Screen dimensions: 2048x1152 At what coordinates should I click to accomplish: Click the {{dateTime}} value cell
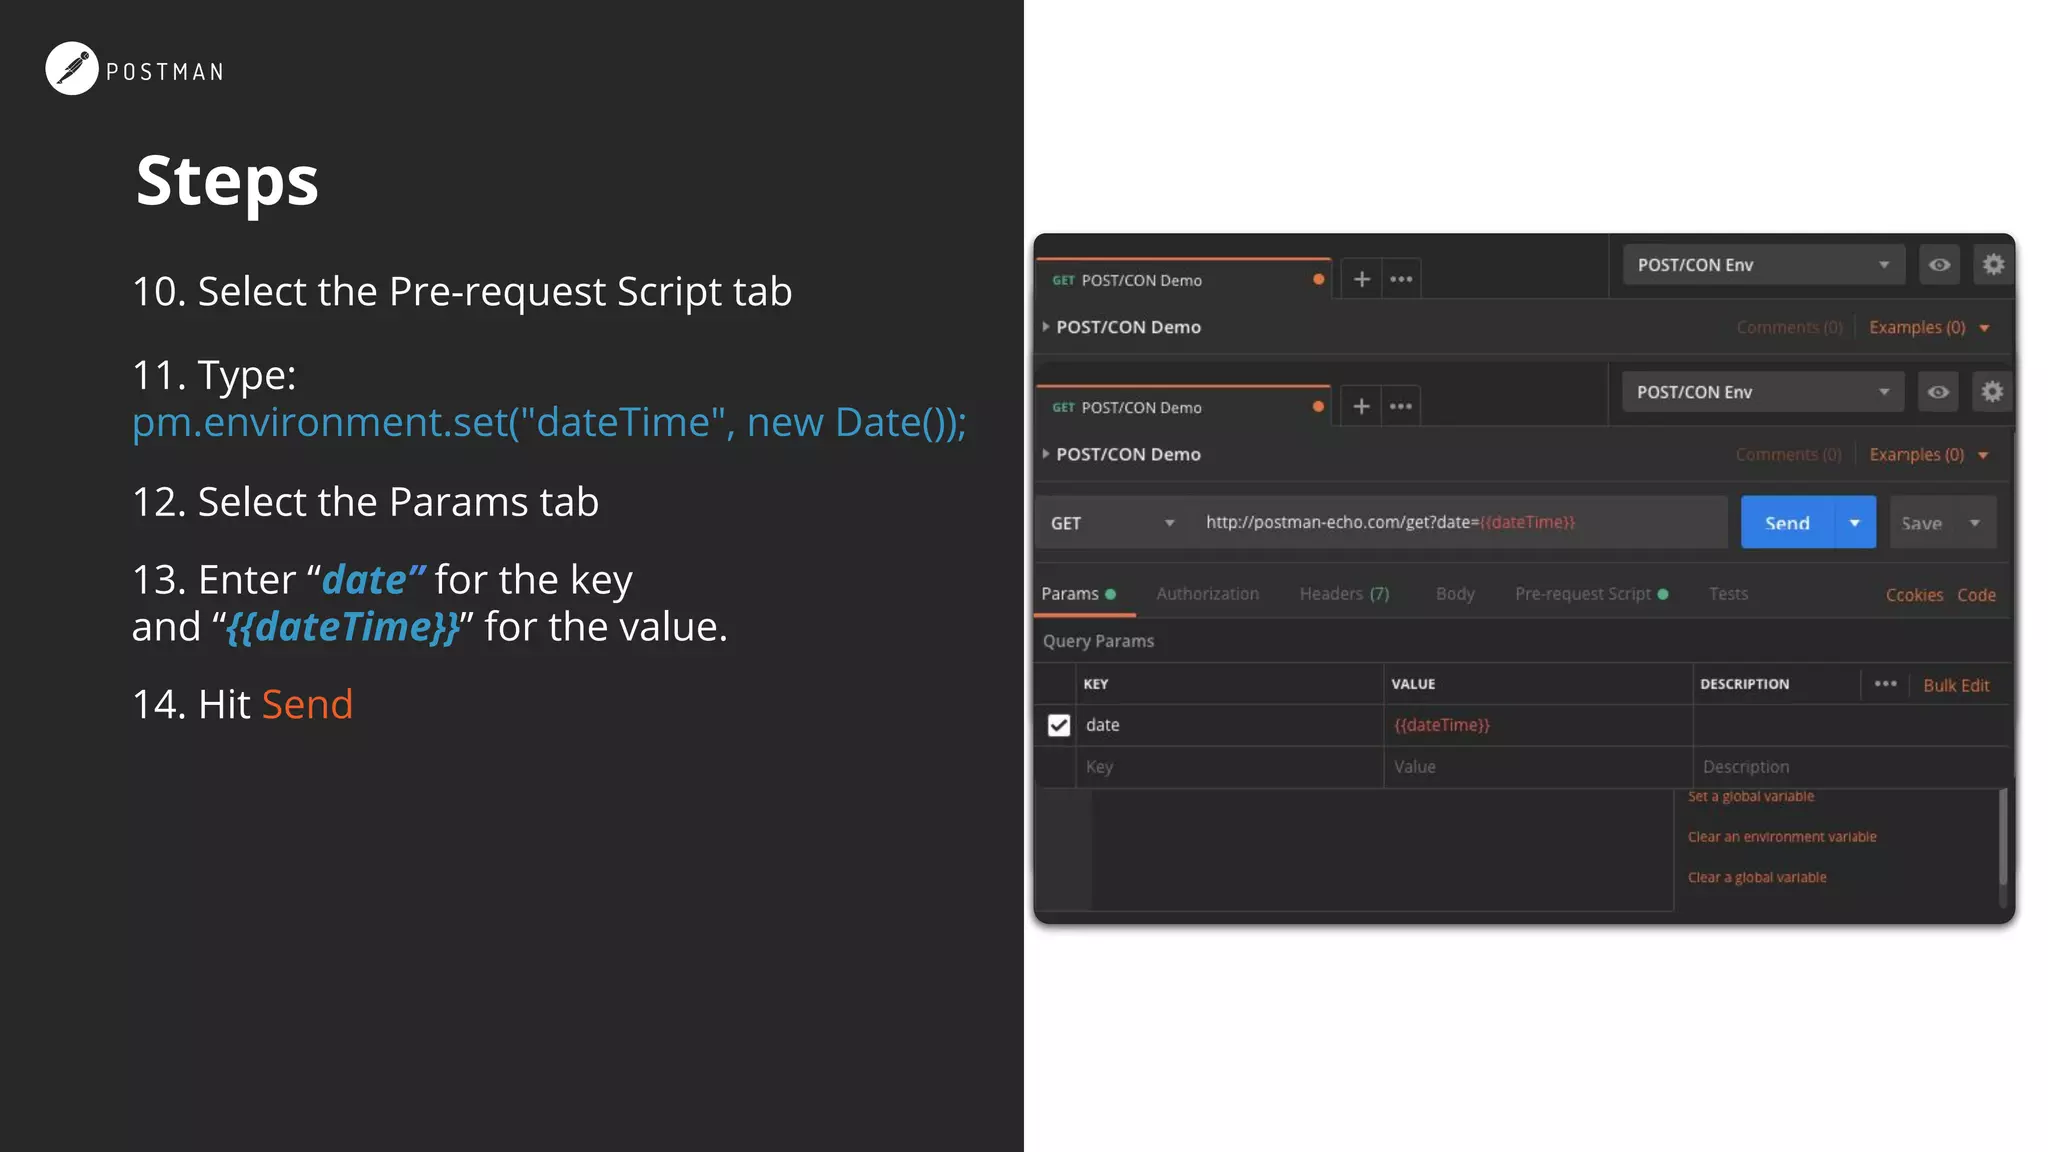(1538, 725)
